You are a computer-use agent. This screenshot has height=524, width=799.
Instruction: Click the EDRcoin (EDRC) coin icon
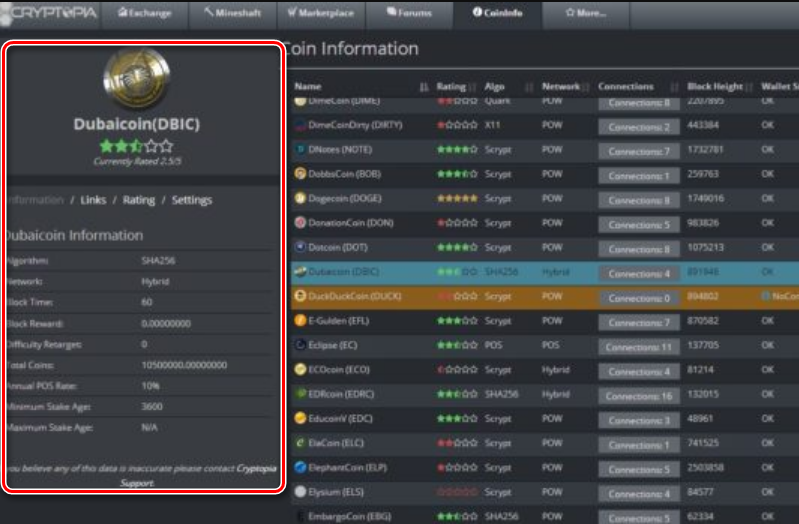tap(300, 394)
